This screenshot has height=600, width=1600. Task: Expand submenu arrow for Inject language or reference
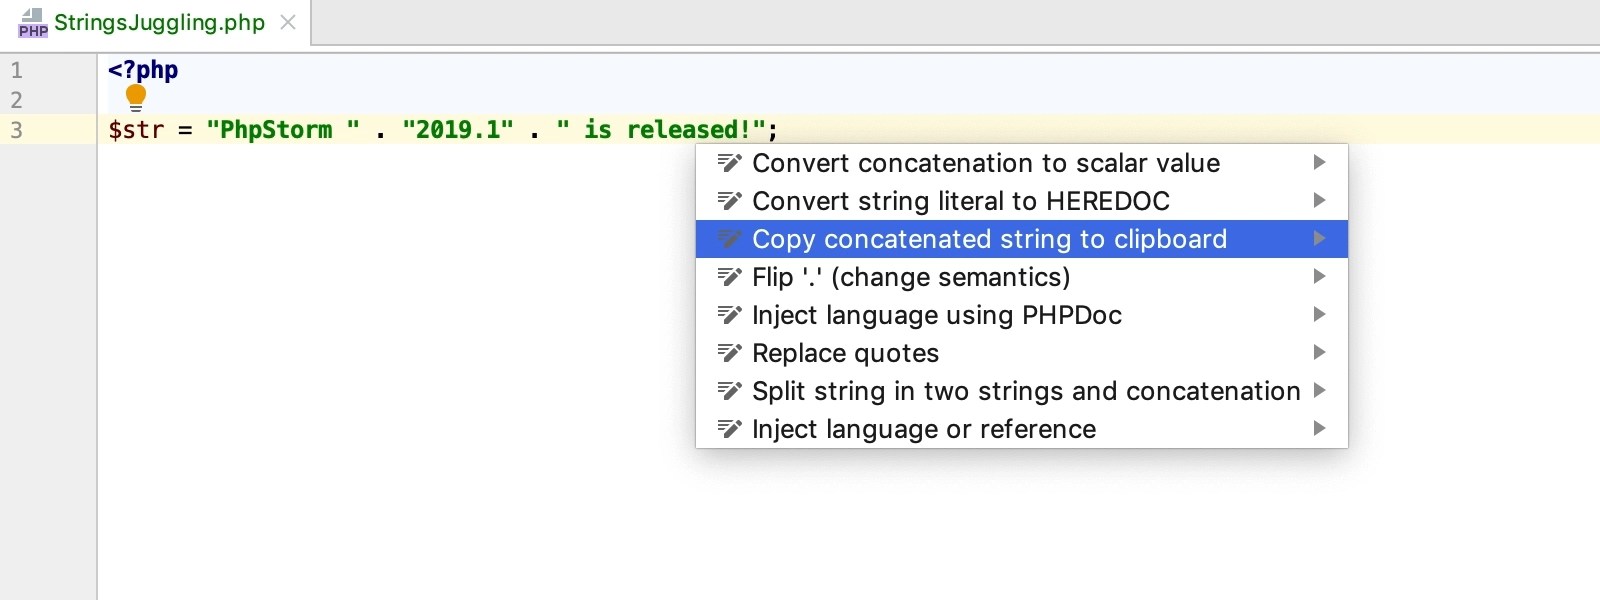(x=1320, y=428)
